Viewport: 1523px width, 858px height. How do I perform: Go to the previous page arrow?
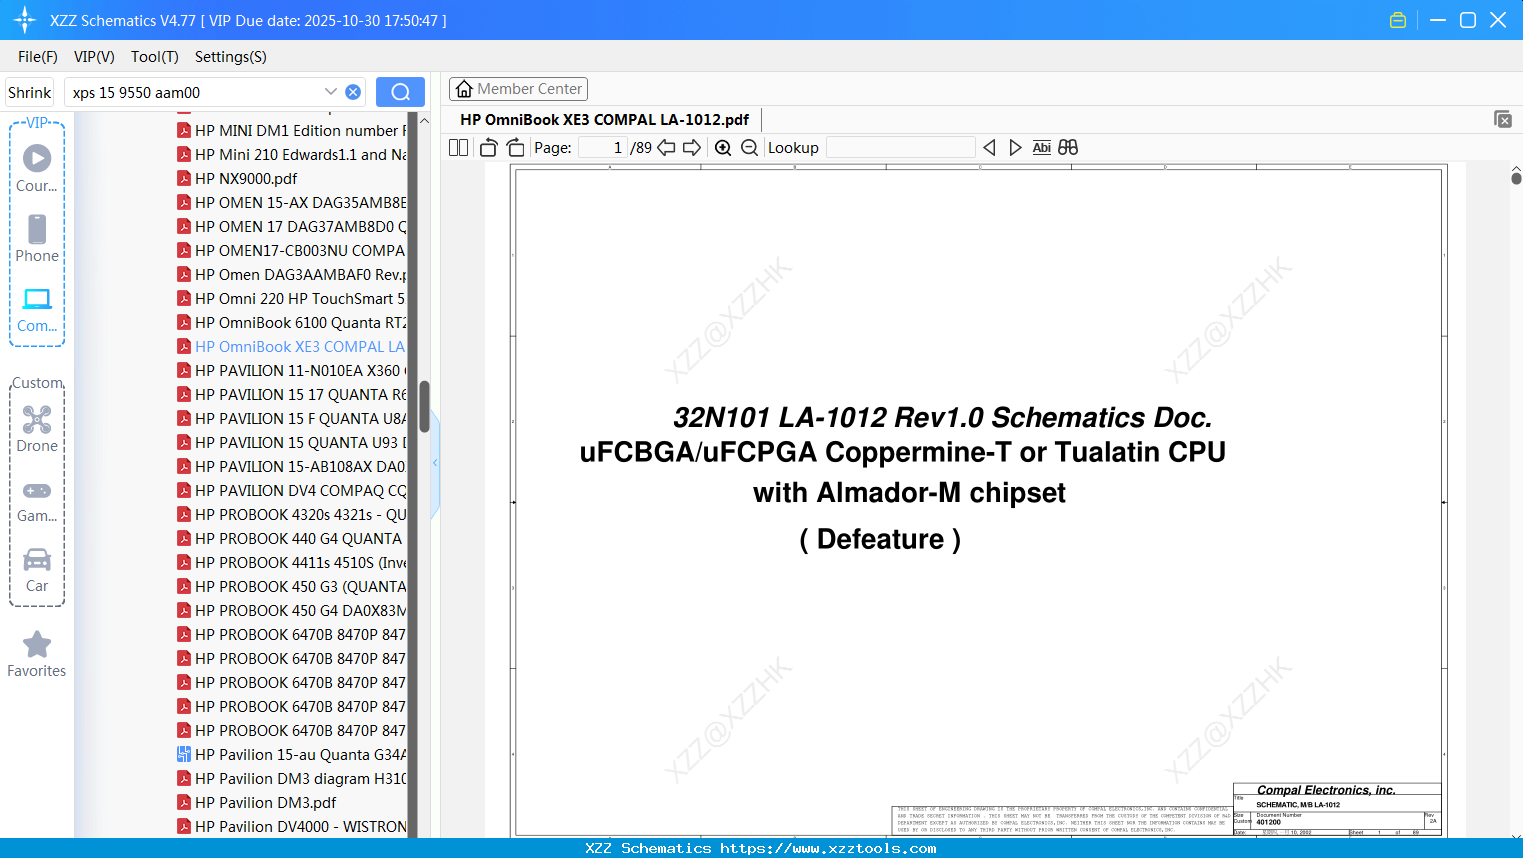666,148
